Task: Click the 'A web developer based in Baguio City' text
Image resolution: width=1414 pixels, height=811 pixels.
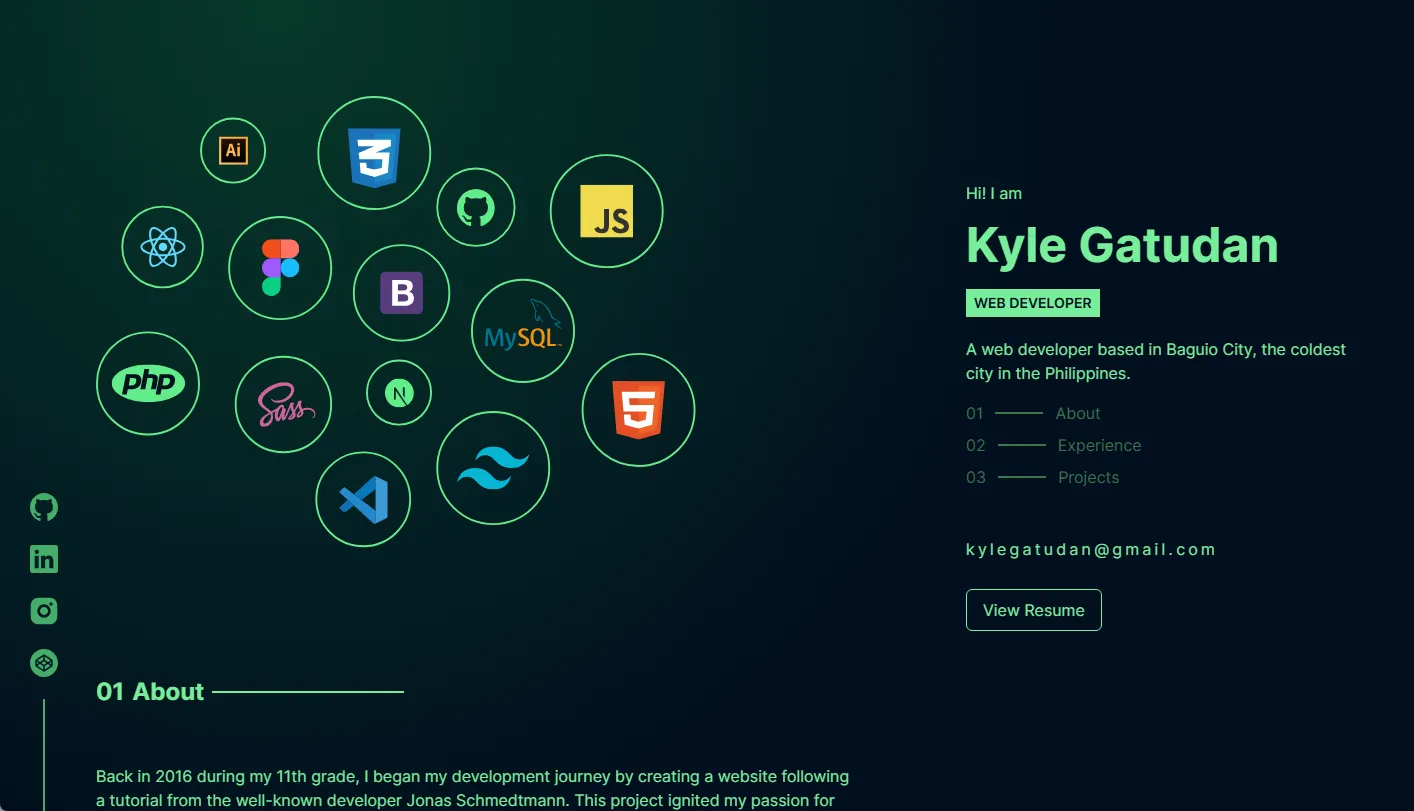Action: point(1156,362)
